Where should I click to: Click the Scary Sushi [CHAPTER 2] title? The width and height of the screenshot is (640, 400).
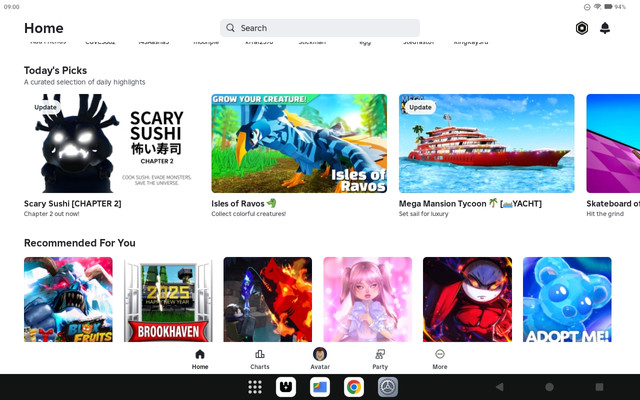coord(73,203)
